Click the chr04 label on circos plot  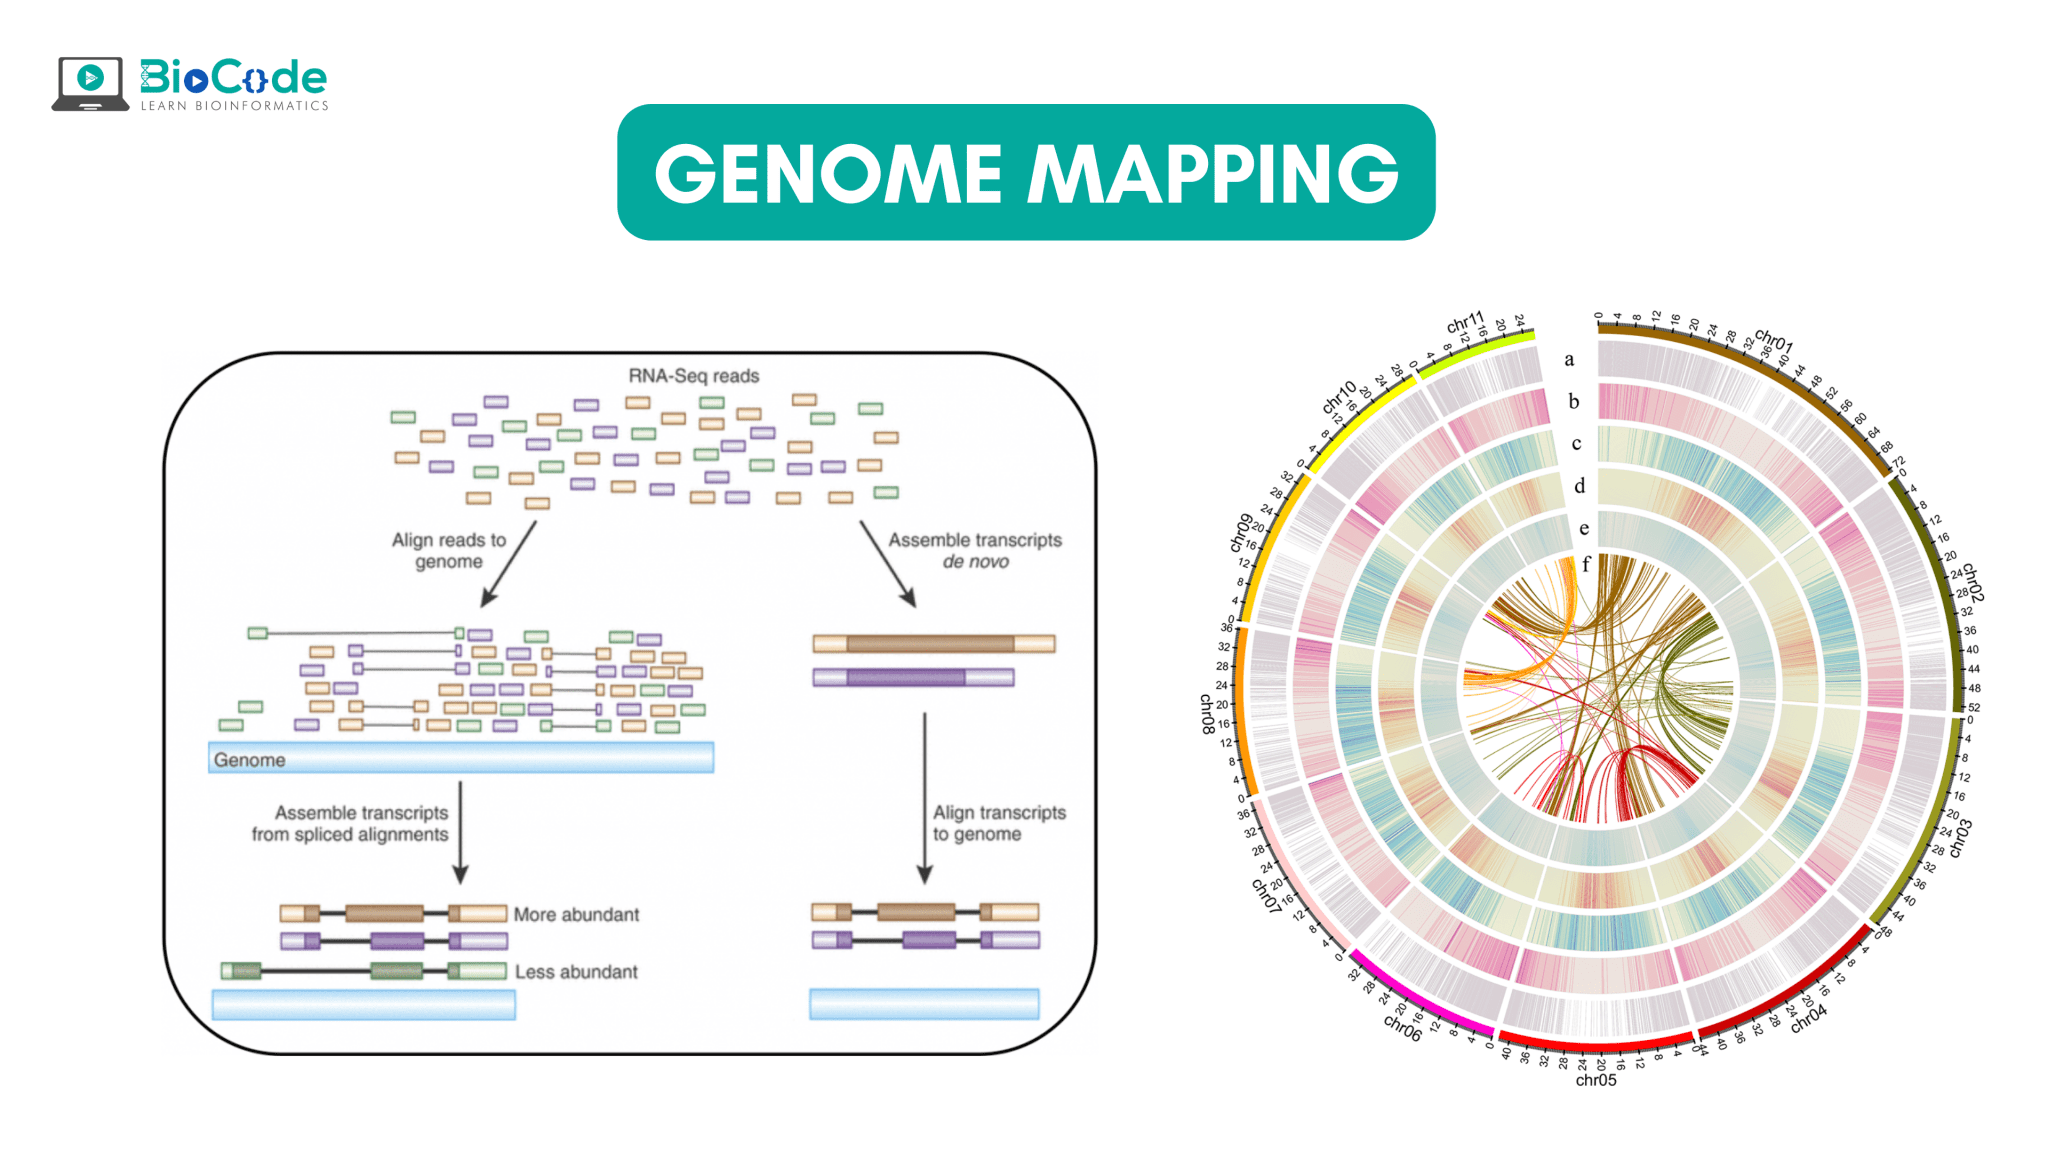pos(1808,1018)
